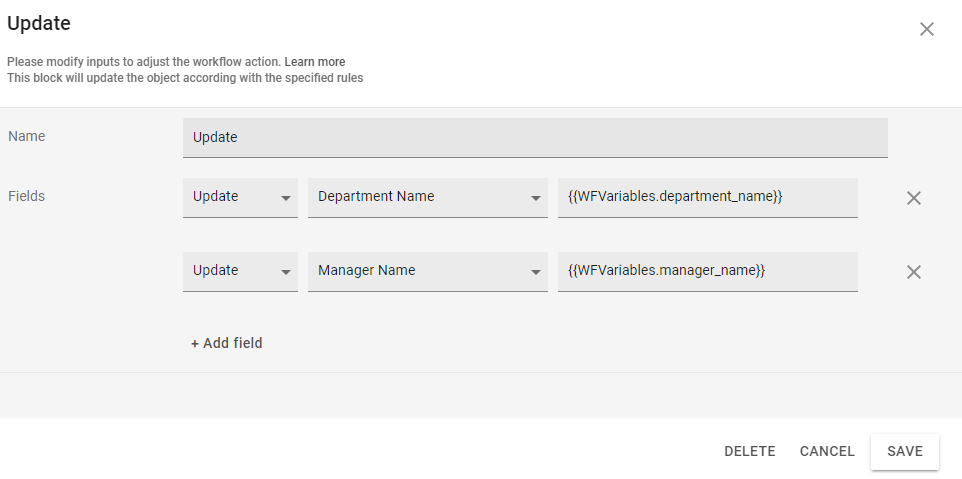This screenshot has height=479, width=962.
Task: Close the Update dialog with the X icon
Action: [x=926, y=29]
